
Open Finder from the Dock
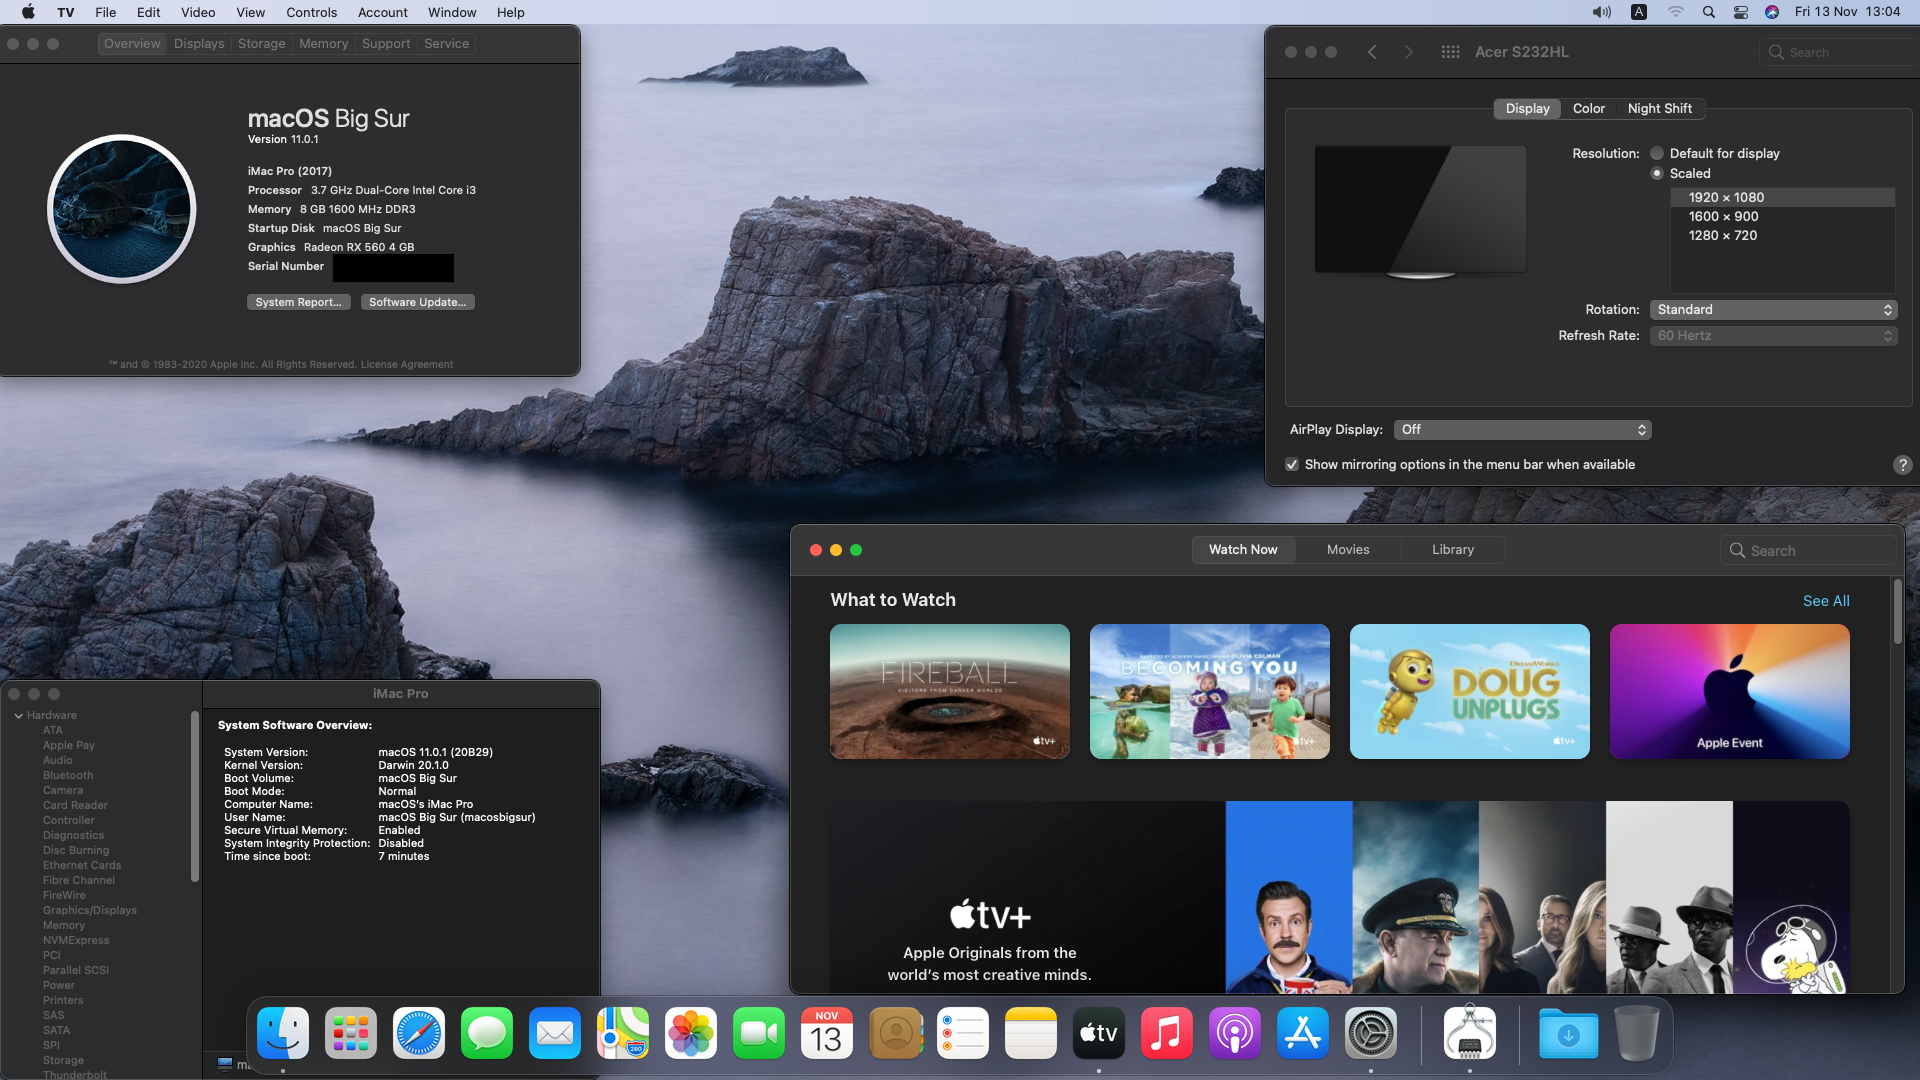click(283, 1033)
